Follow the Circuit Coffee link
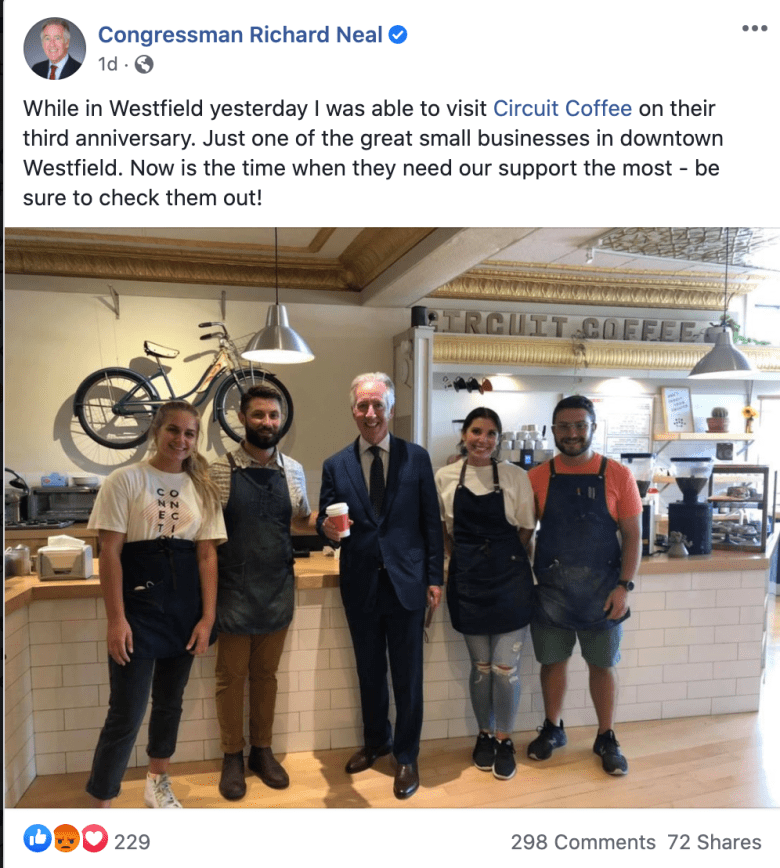The image size is (780, 868). click(x=562, y=108)
